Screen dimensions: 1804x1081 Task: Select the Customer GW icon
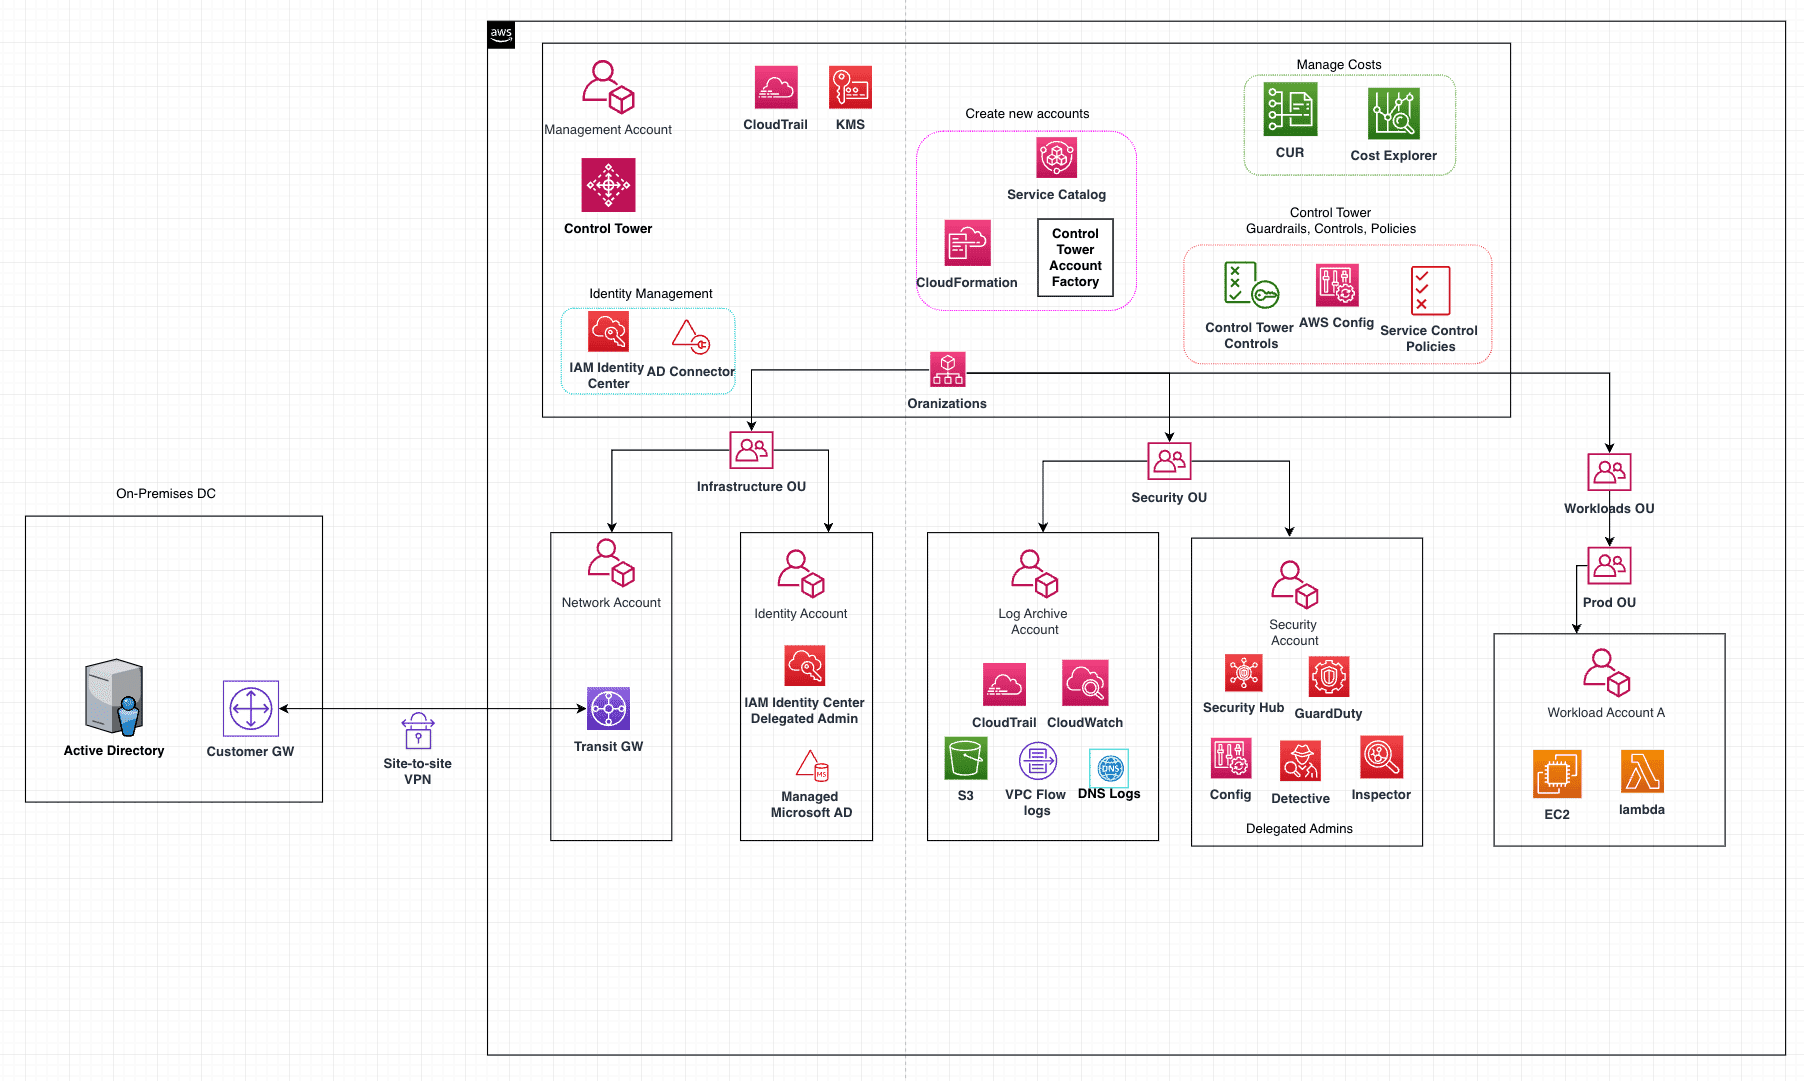[x=250, y=709]
